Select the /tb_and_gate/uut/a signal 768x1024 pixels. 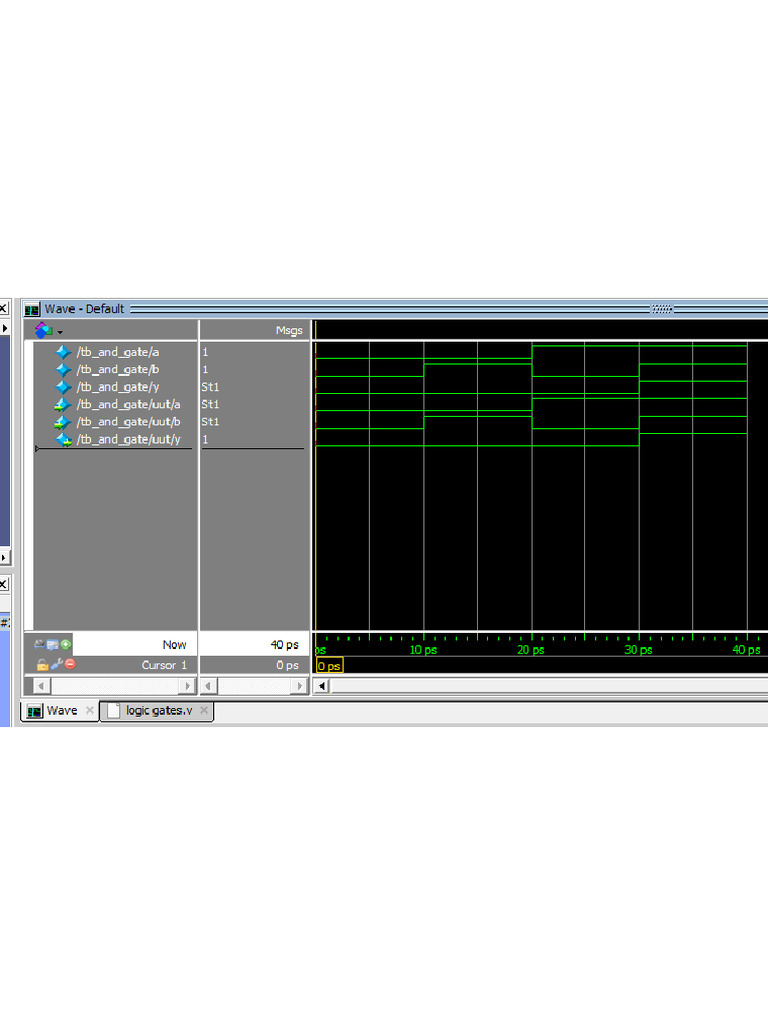click(128, 404)
